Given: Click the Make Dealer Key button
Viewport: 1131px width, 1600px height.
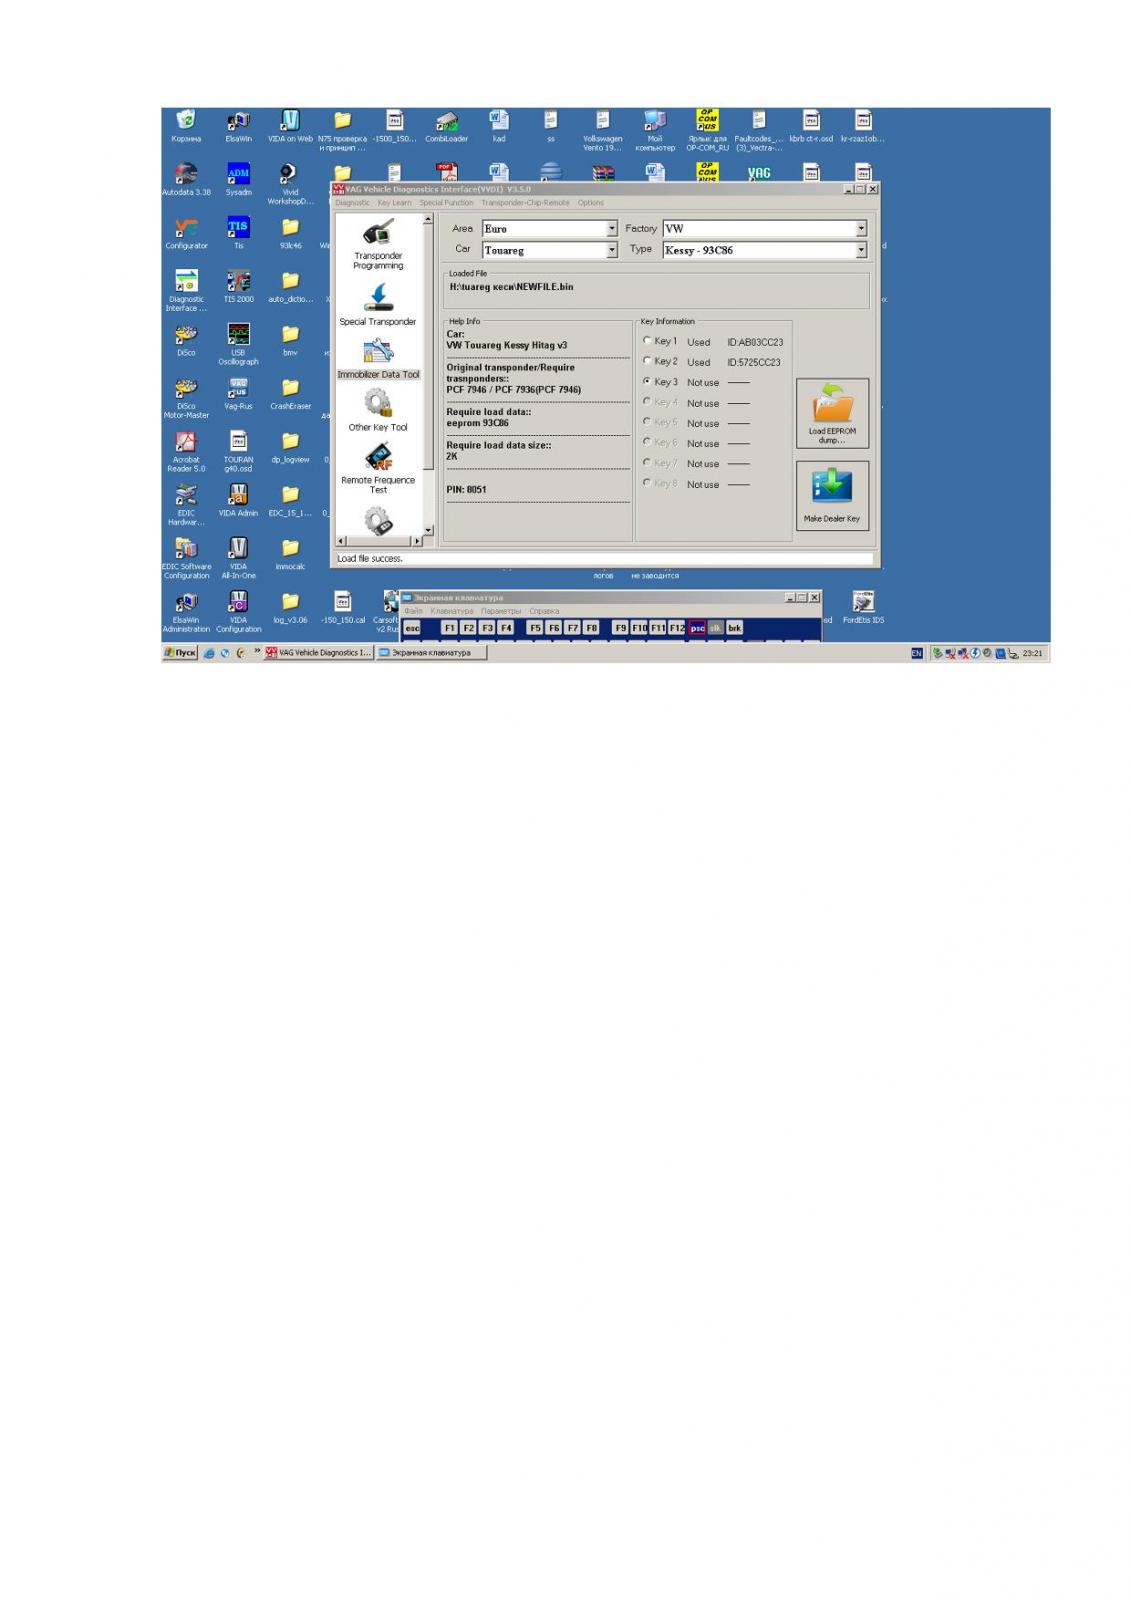Looking at the screenshot, I should (832, 495).
